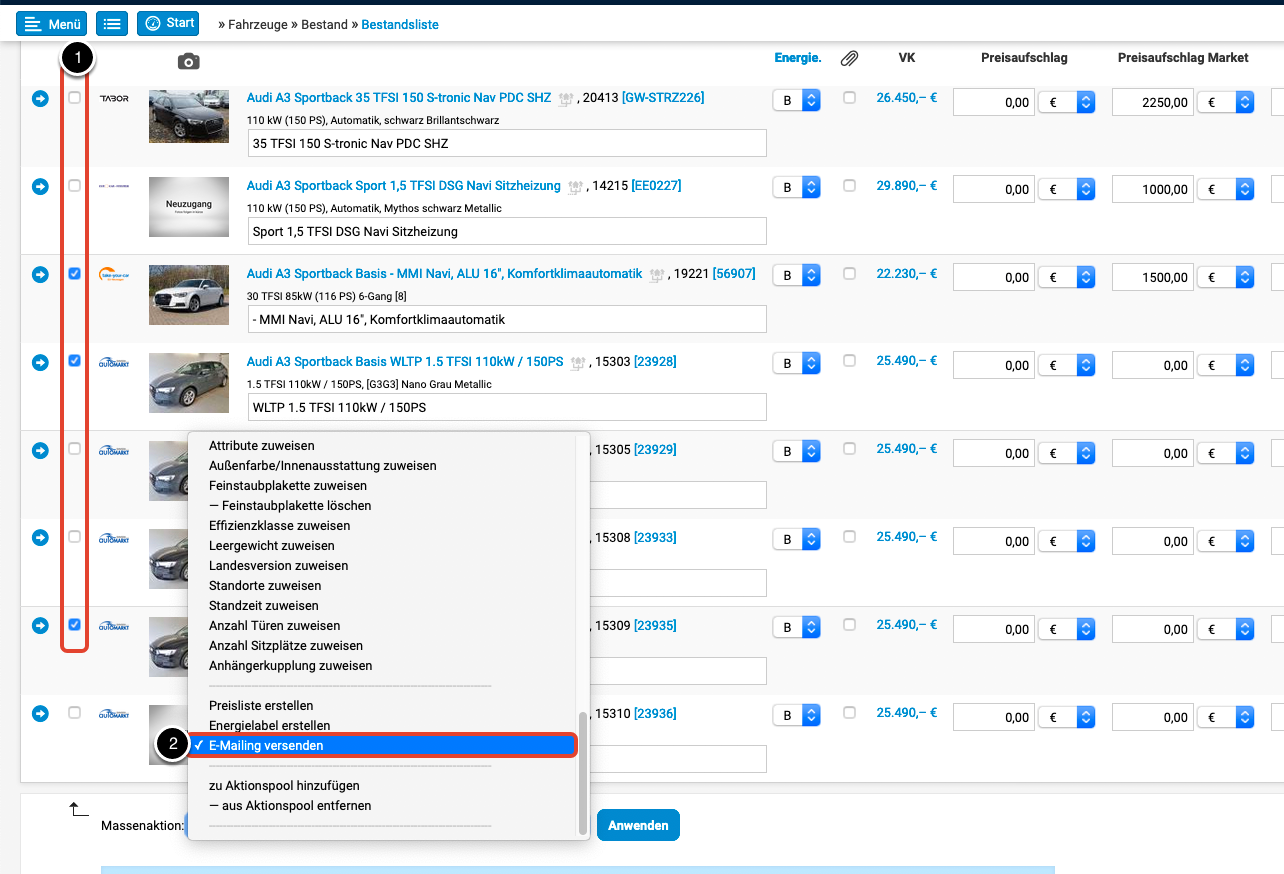Click the 'Neuzugang' placeholder thumbnail
This screenshot has width=1284, height=874.
coord(189,207)
